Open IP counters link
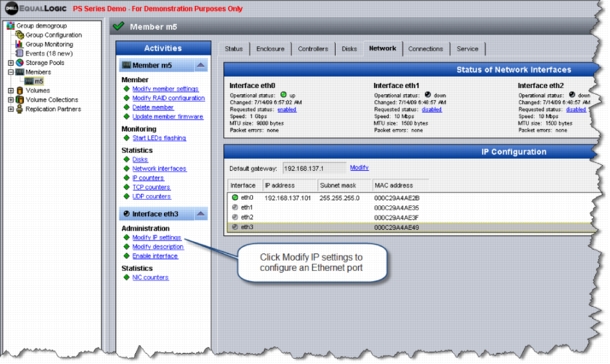Image resolution: width=610 pixels, height=364 pixels. 148,178
